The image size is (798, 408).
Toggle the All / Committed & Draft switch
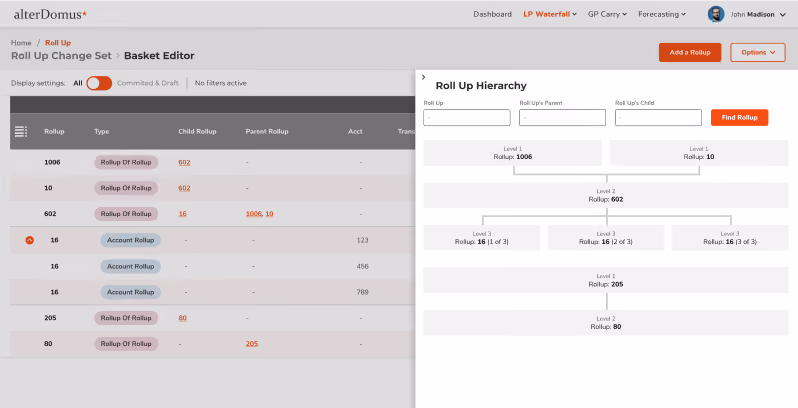99,83
